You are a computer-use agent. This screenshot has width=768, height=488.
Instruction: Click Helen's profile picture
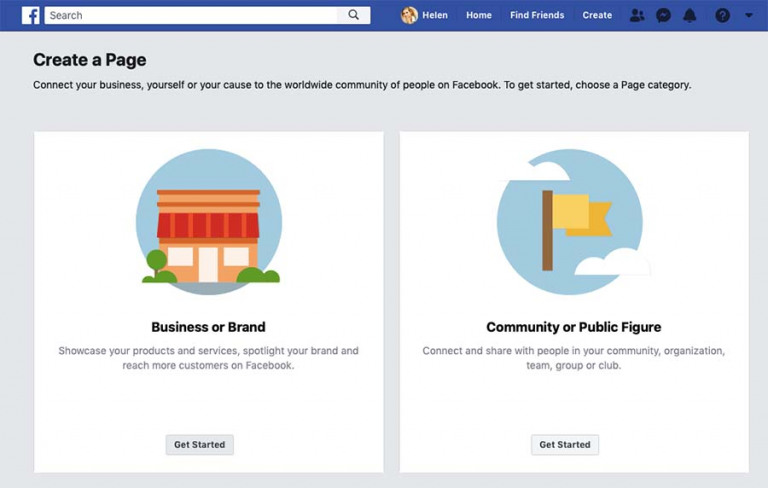coord(409,15)
